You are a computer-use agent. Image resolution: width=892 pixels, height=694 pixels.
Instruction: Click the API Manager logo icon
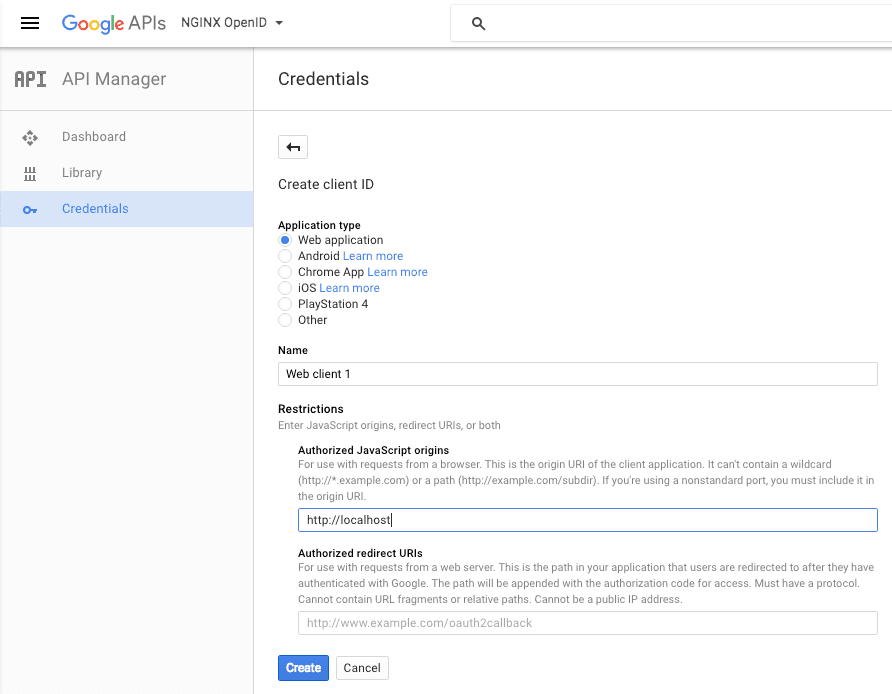(30, 79)
